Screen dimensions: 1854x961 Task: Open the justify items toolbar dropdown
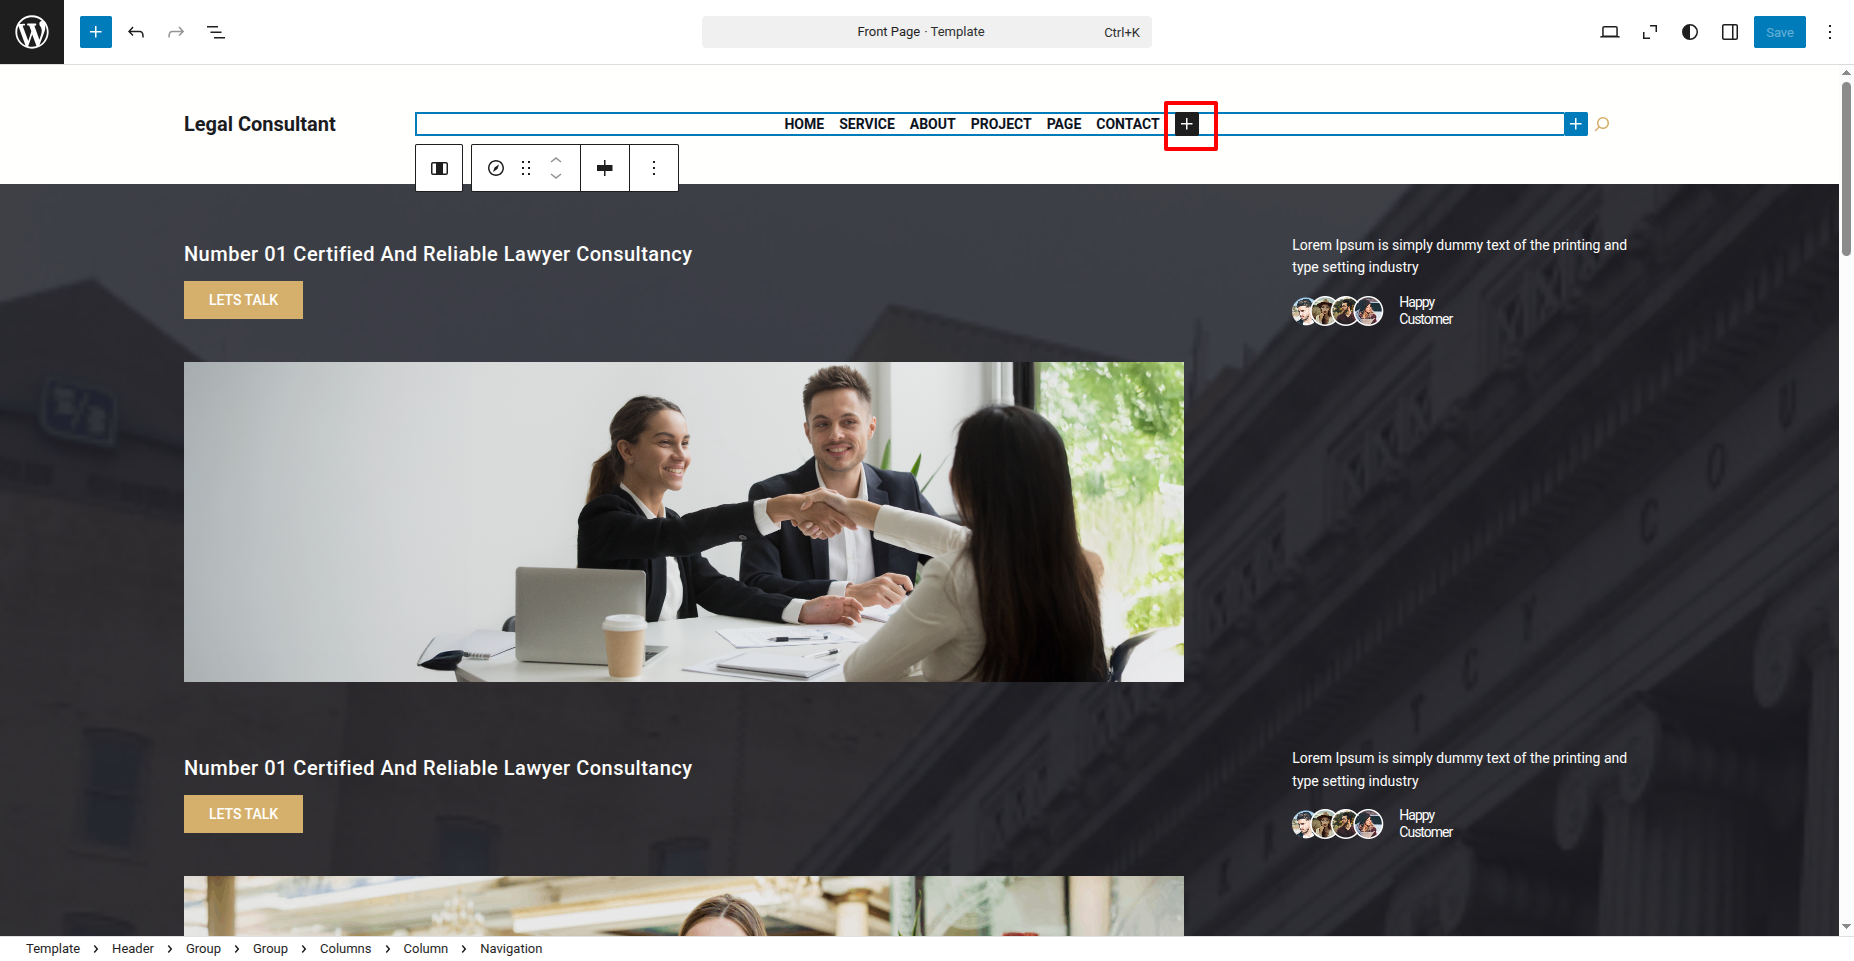[x=605, y=168]
